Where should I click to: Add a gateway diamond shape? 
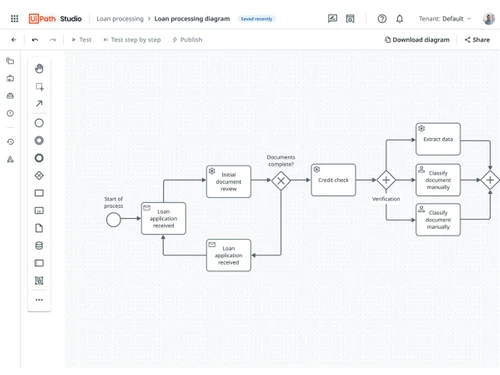pos(39,175)
